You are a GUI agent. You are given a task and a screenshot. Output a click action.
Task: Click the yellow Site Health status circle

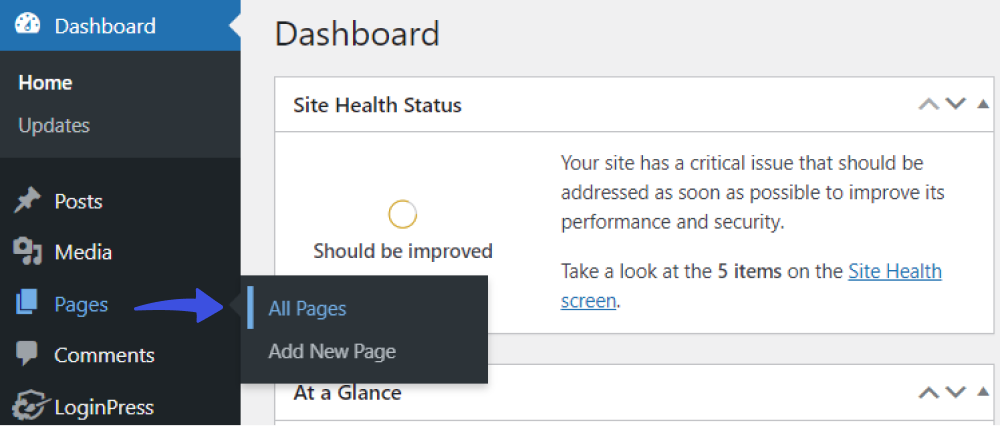[402, 215]
